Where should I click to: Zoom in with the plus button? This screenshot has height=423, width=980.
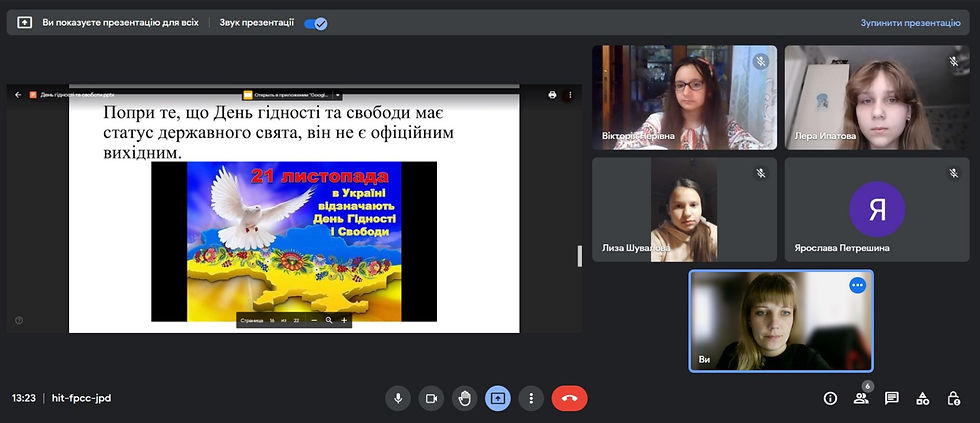point(344,321)
